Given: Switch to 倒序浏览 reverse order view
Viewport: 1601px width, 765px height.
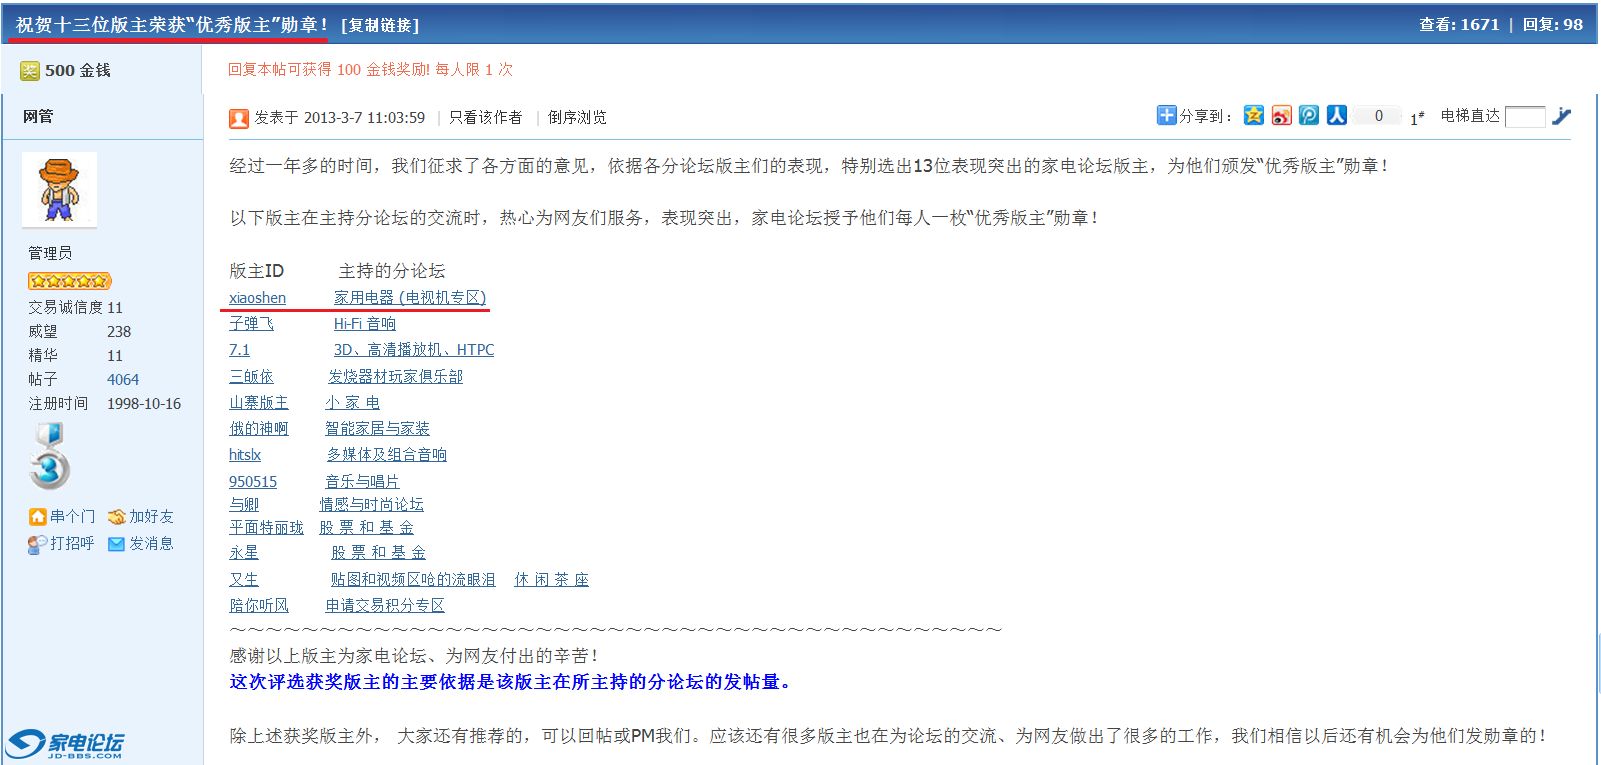Looking at the screenshot, I should [577, 118].
